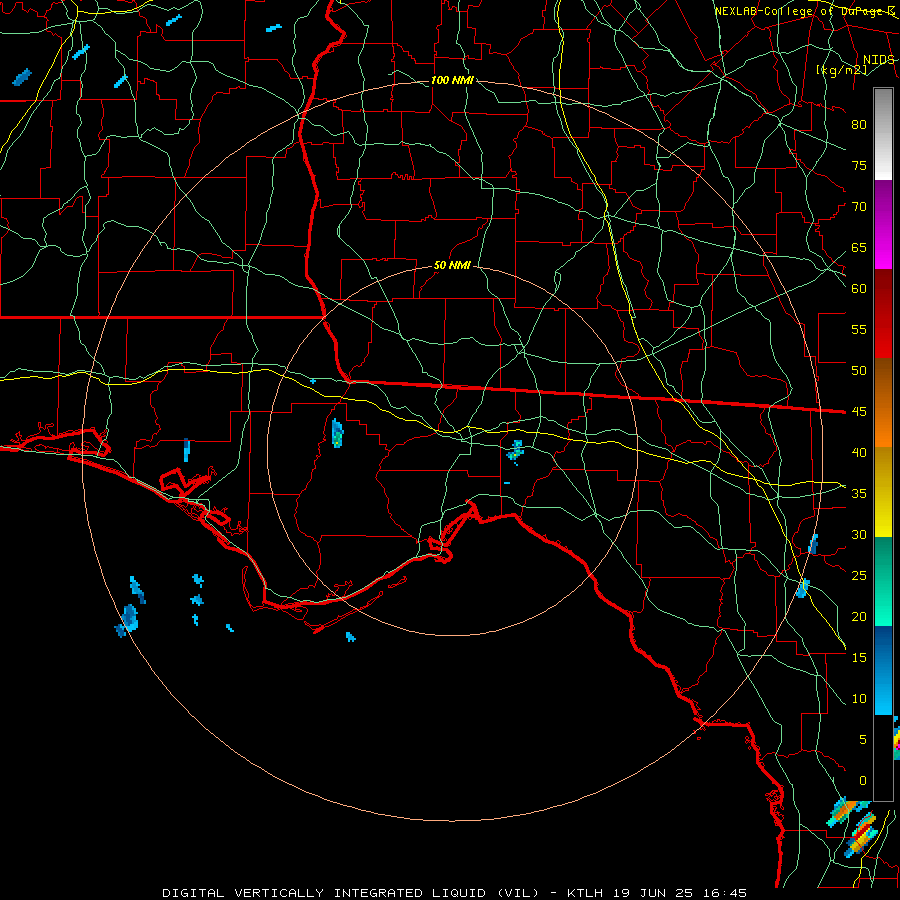Select the purple-magenta segment of the VIL legend

pos(883,225)
